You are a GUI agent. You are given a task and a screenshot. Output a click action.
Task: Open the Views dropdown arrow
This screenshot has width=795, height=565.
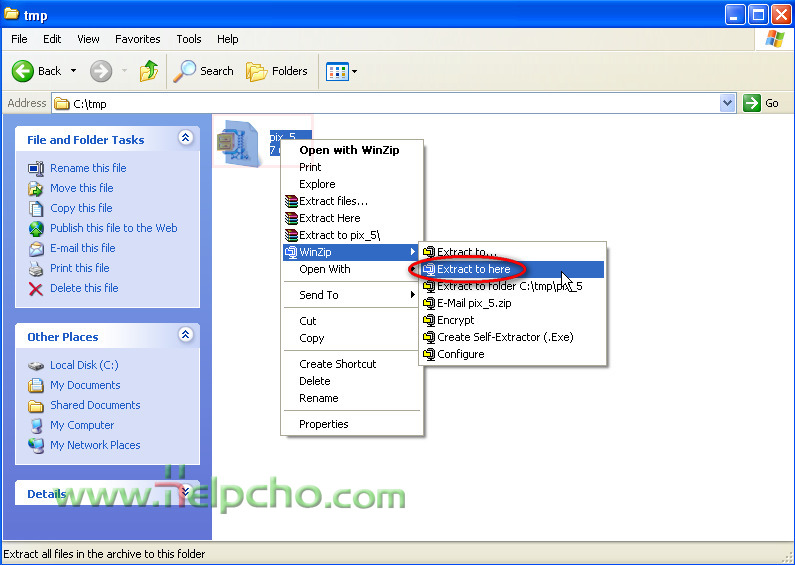pos(354,72)
